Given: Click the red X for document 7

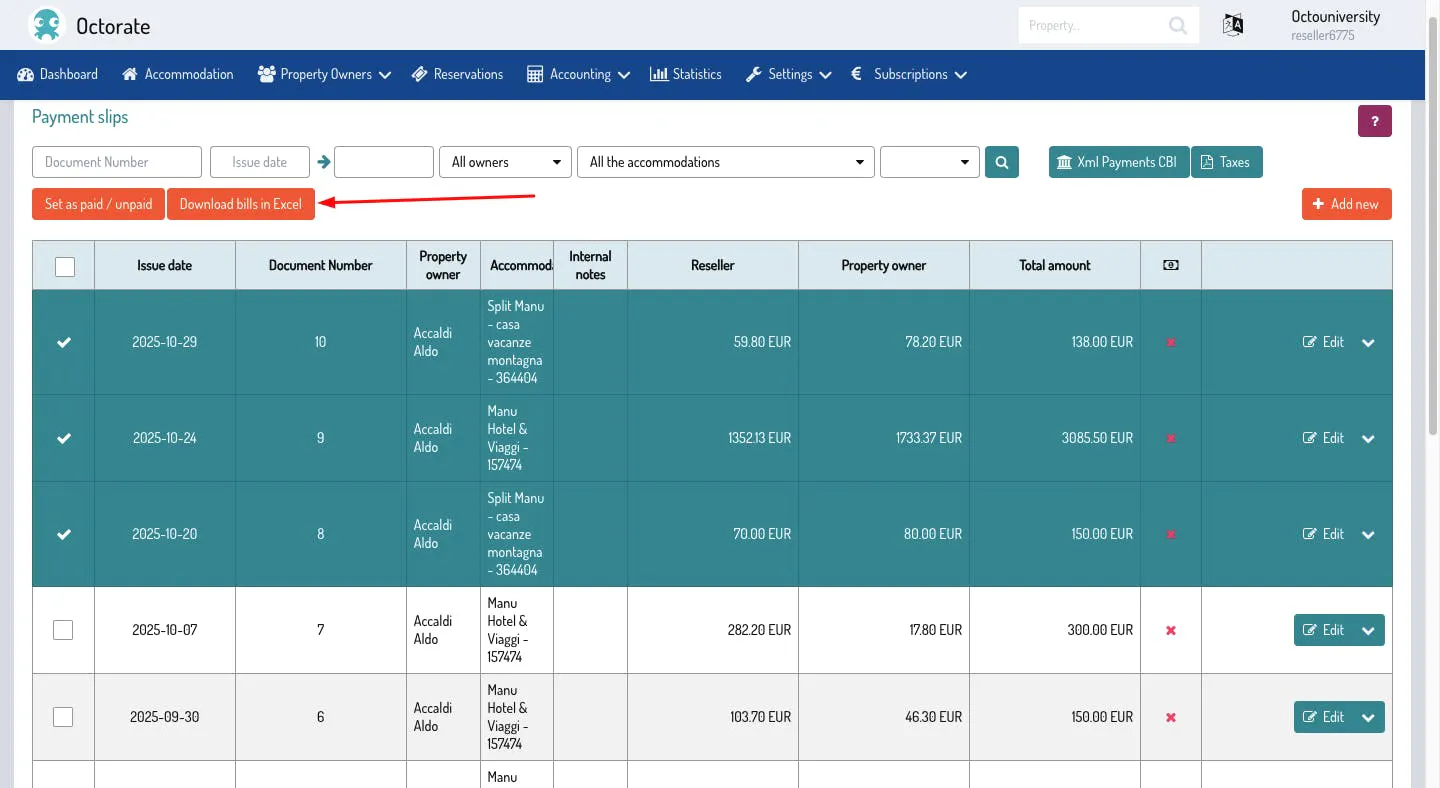Looking at the screenshot, I should pos(1170,630).
